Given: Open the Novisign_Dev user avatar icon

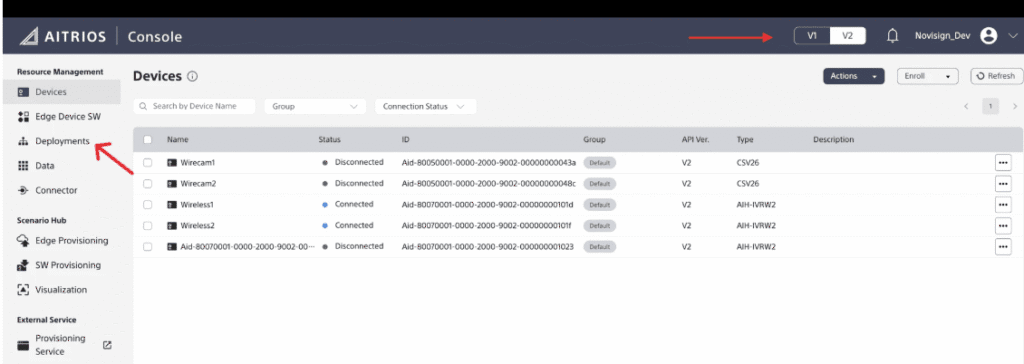Looking at the screenshot, I should 989,36.
